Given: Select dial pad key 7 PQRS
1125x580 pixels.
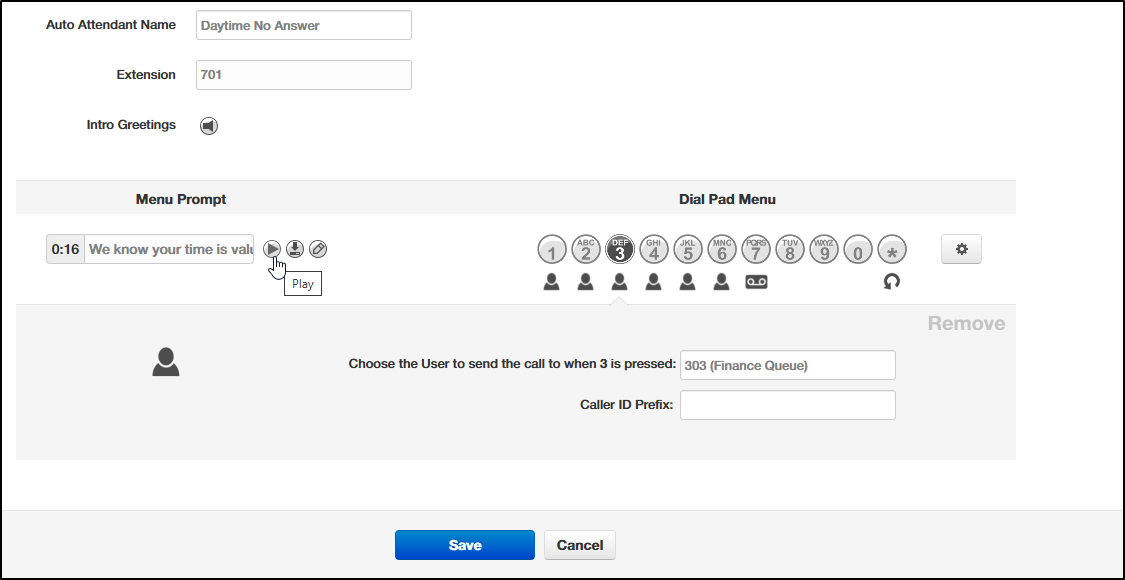Looking at the screenshot, I should pyautogui.click(x=756, y=249).
